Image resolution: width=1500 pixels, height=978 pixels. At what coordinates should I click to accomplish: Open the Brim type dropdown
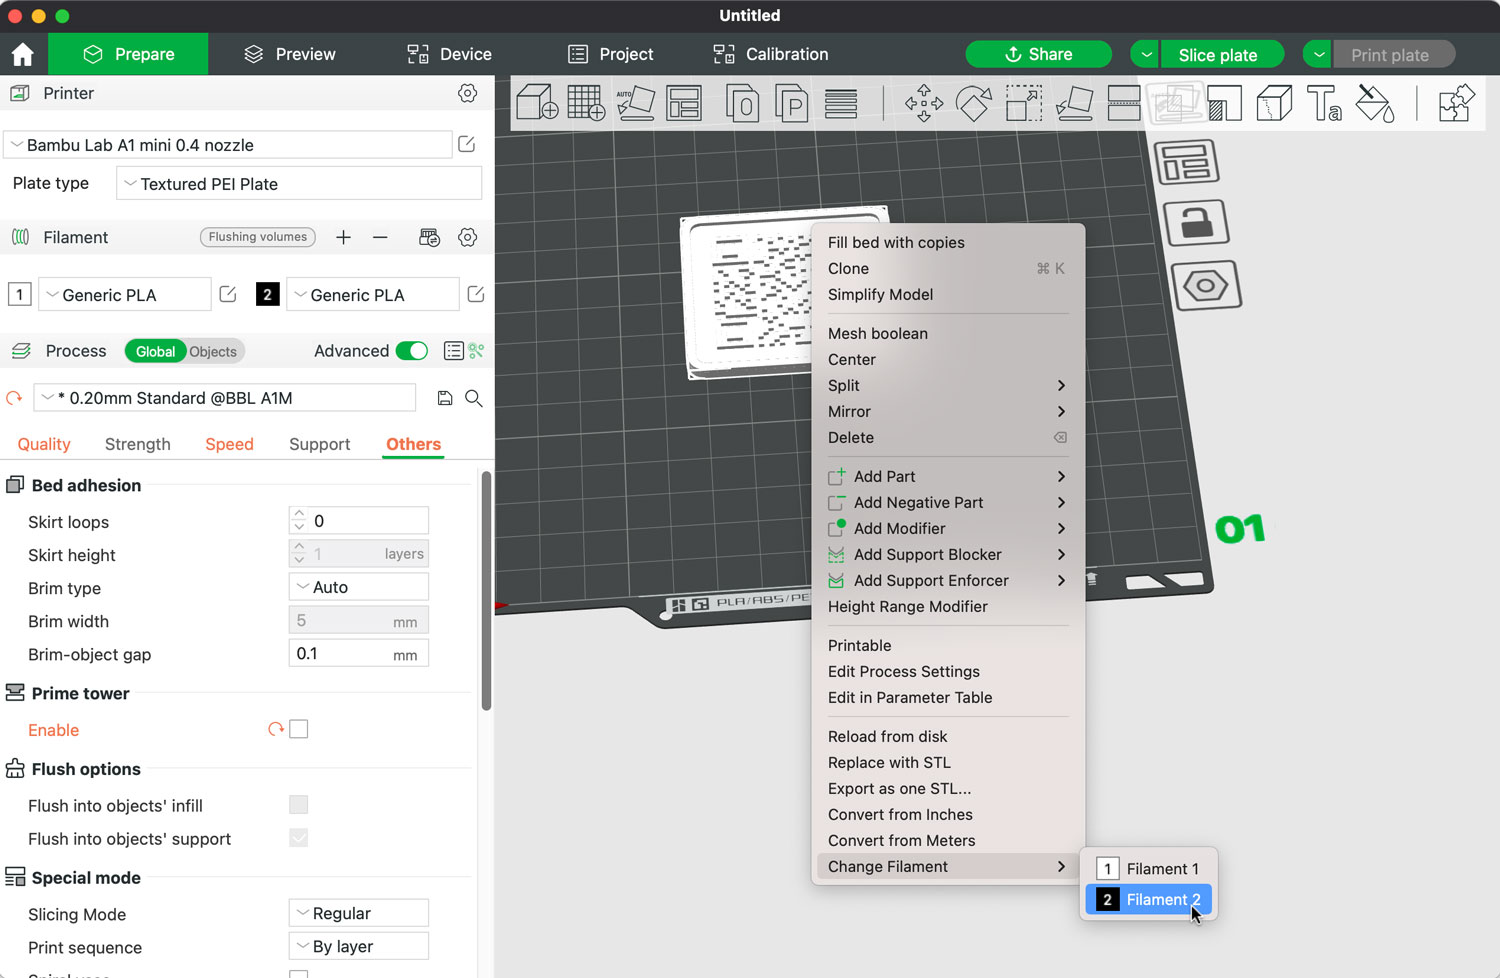tap(358, 586)
